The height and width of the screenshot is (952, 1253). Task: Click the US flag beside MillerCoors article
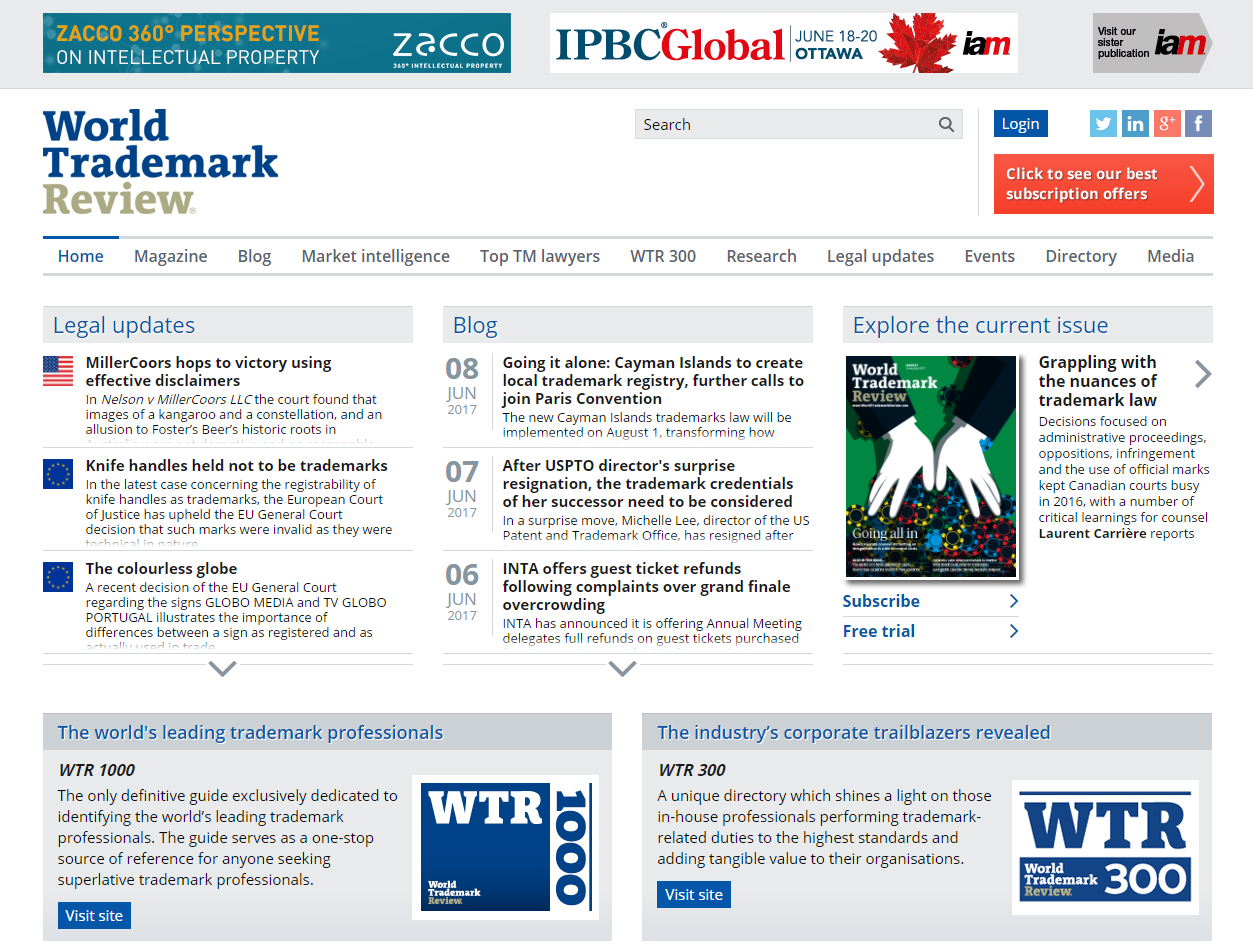pos(58,371)
